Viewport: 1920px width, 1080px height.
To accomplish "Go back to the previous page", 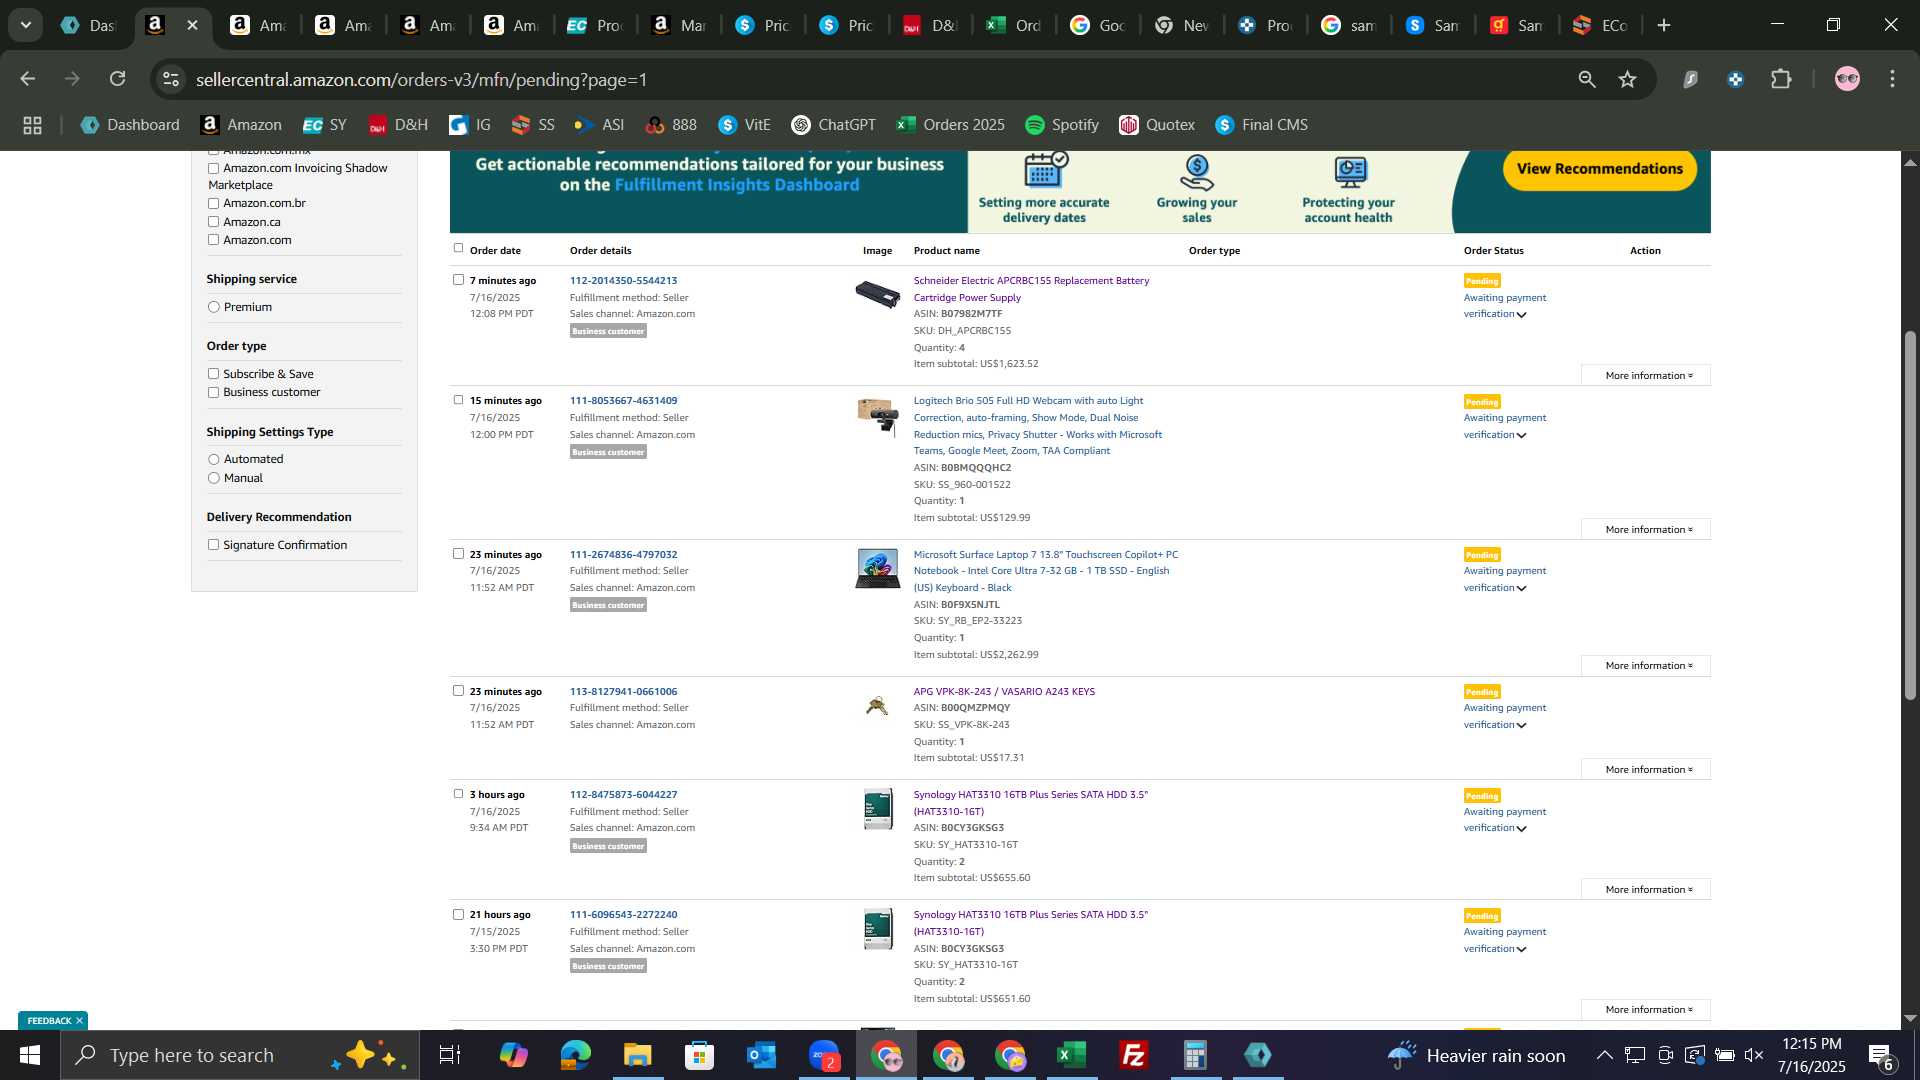I will click(28, 79).
